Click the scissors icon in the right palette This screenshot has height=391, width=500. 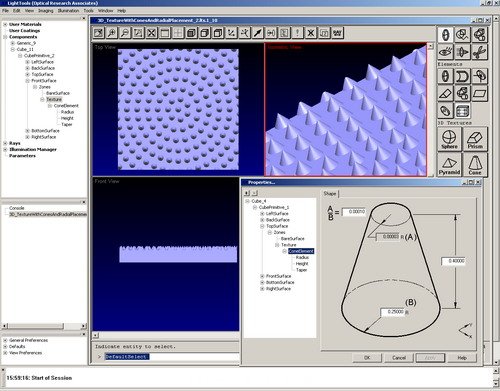[479, 52]
